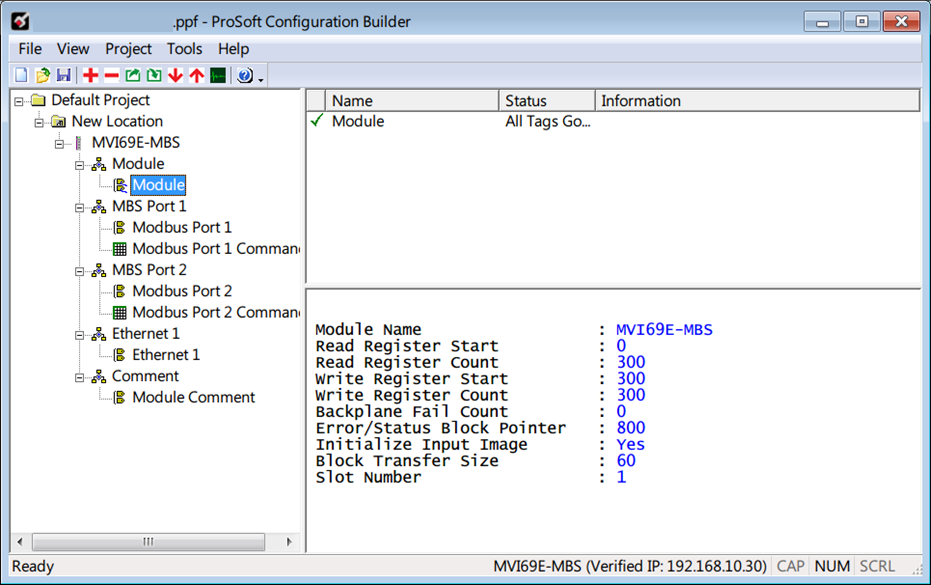
Task: Click the green Export arrow icon
Action: coord(133,75)
